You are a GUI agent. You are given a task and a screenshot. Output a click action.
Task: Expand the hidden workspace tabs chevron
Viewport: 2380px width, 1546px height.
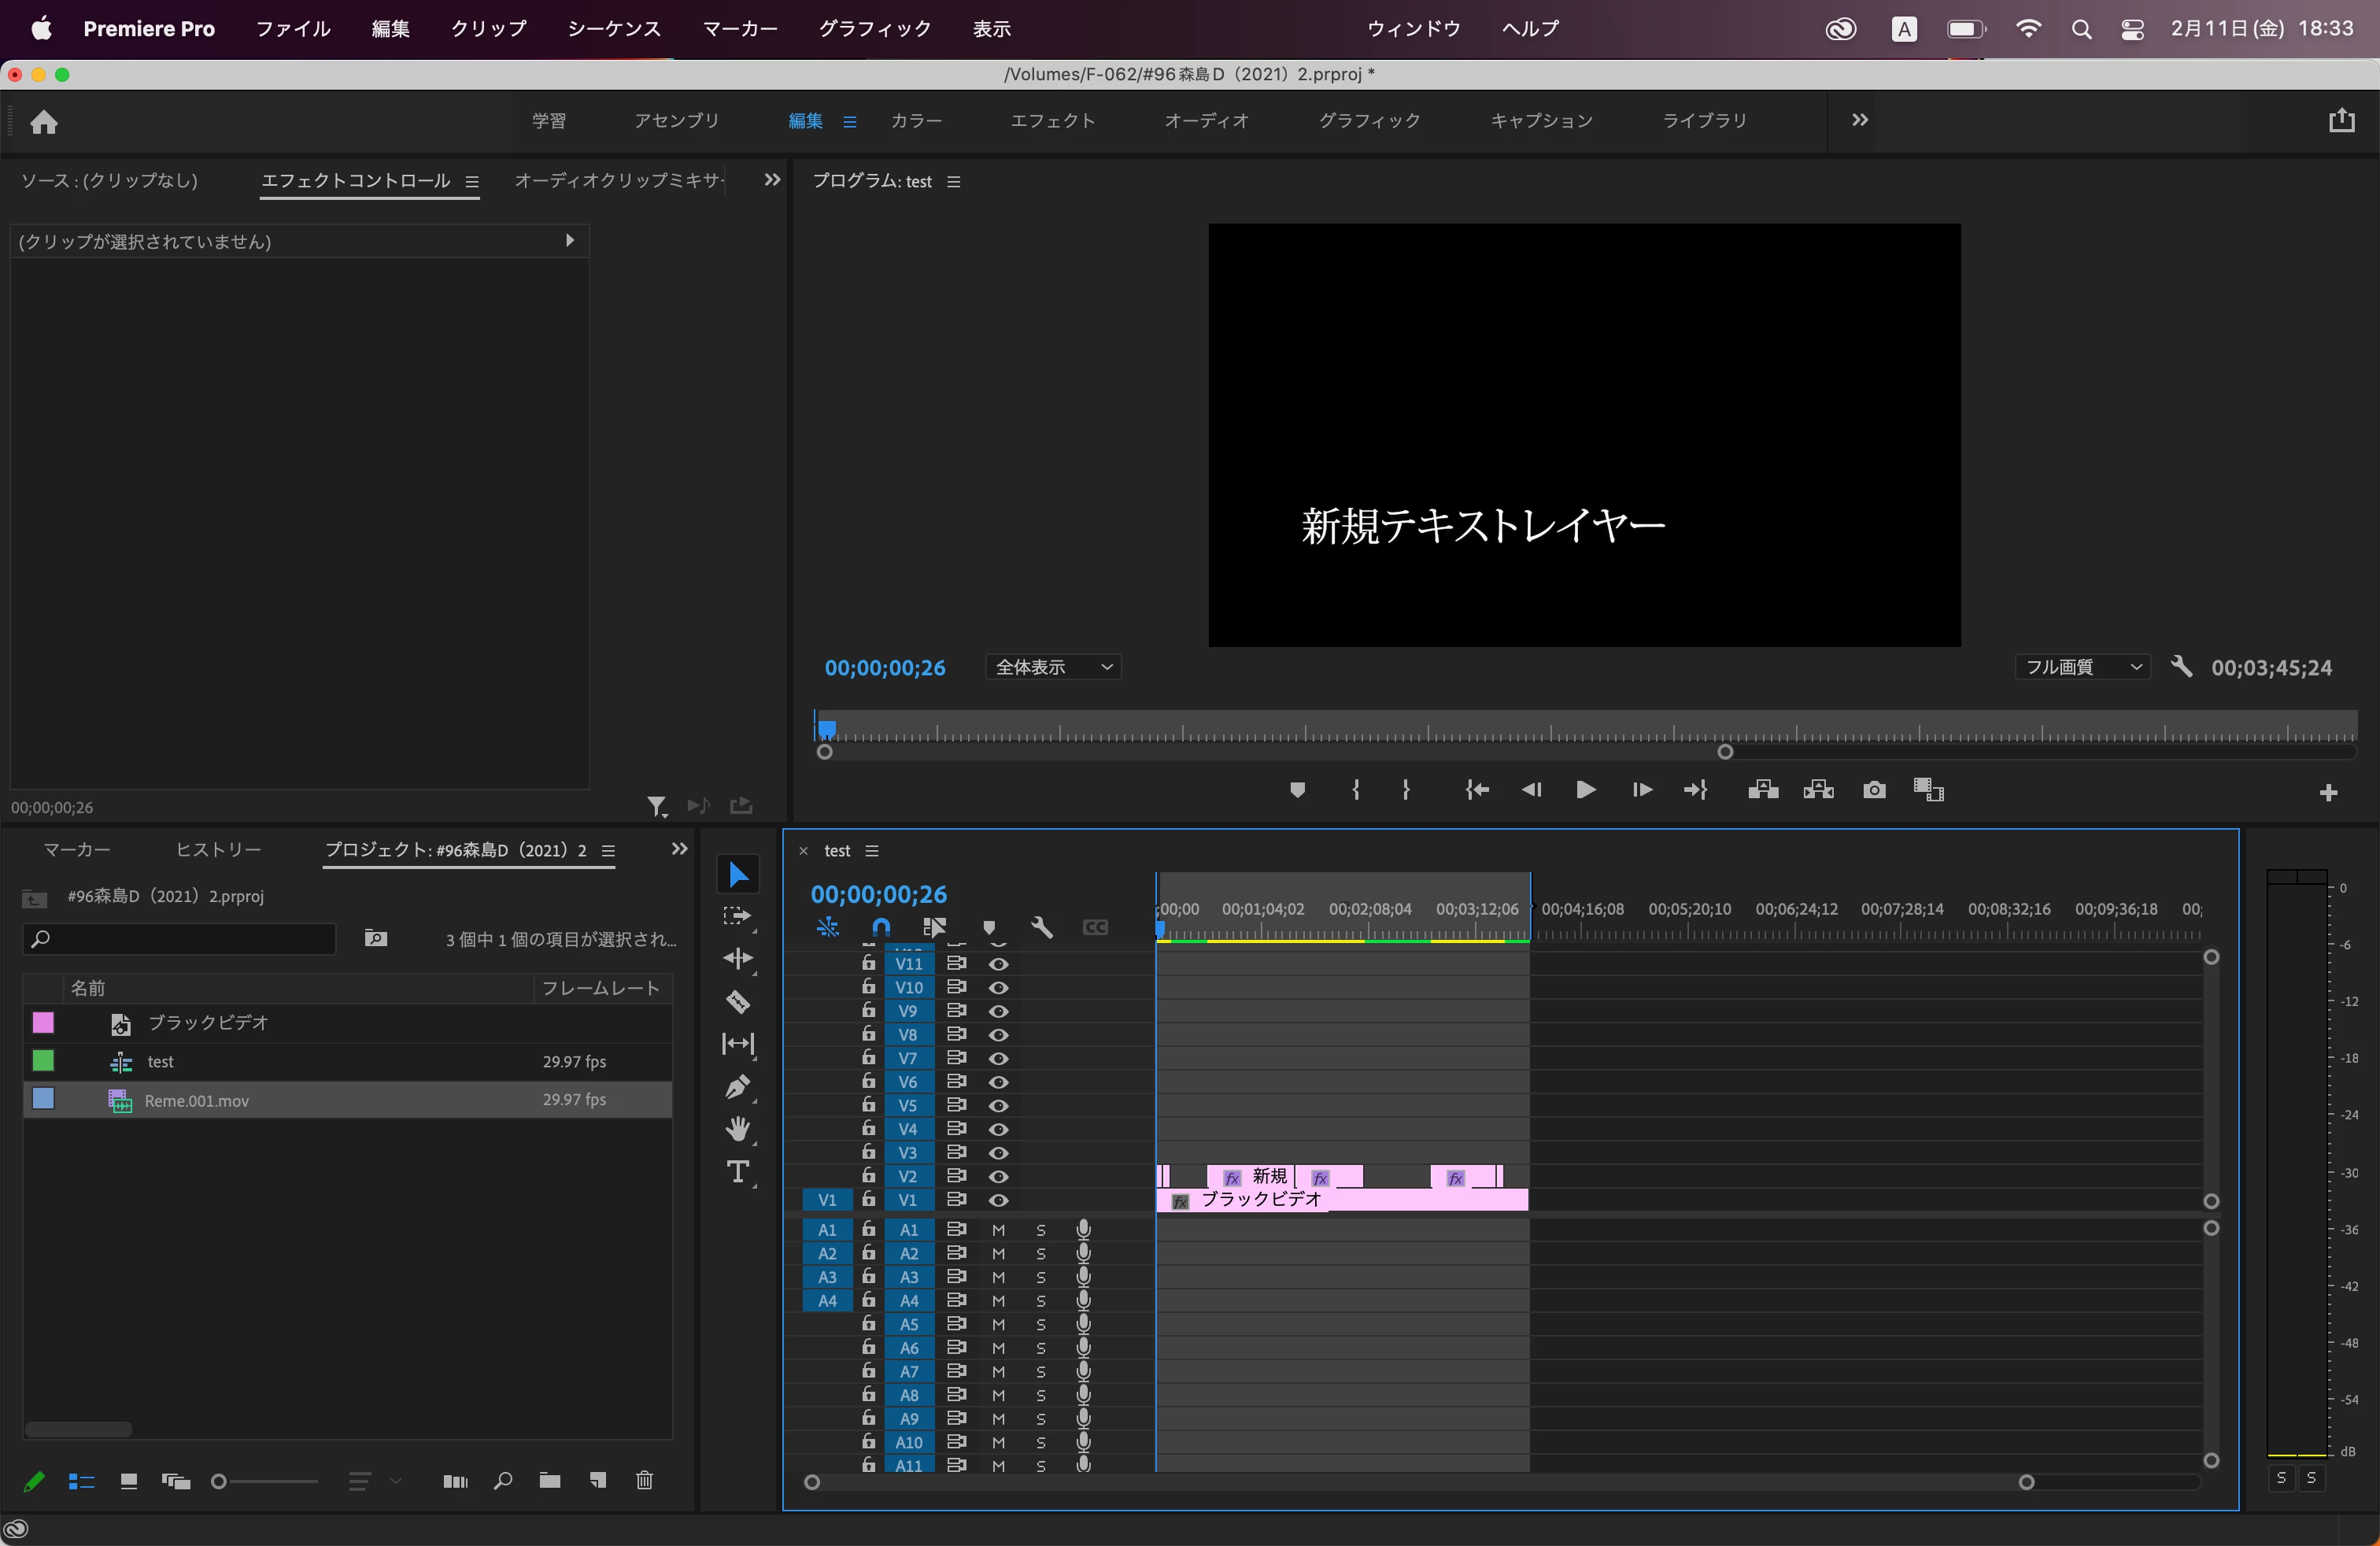pyautogui.click(x=1859, y=120)
